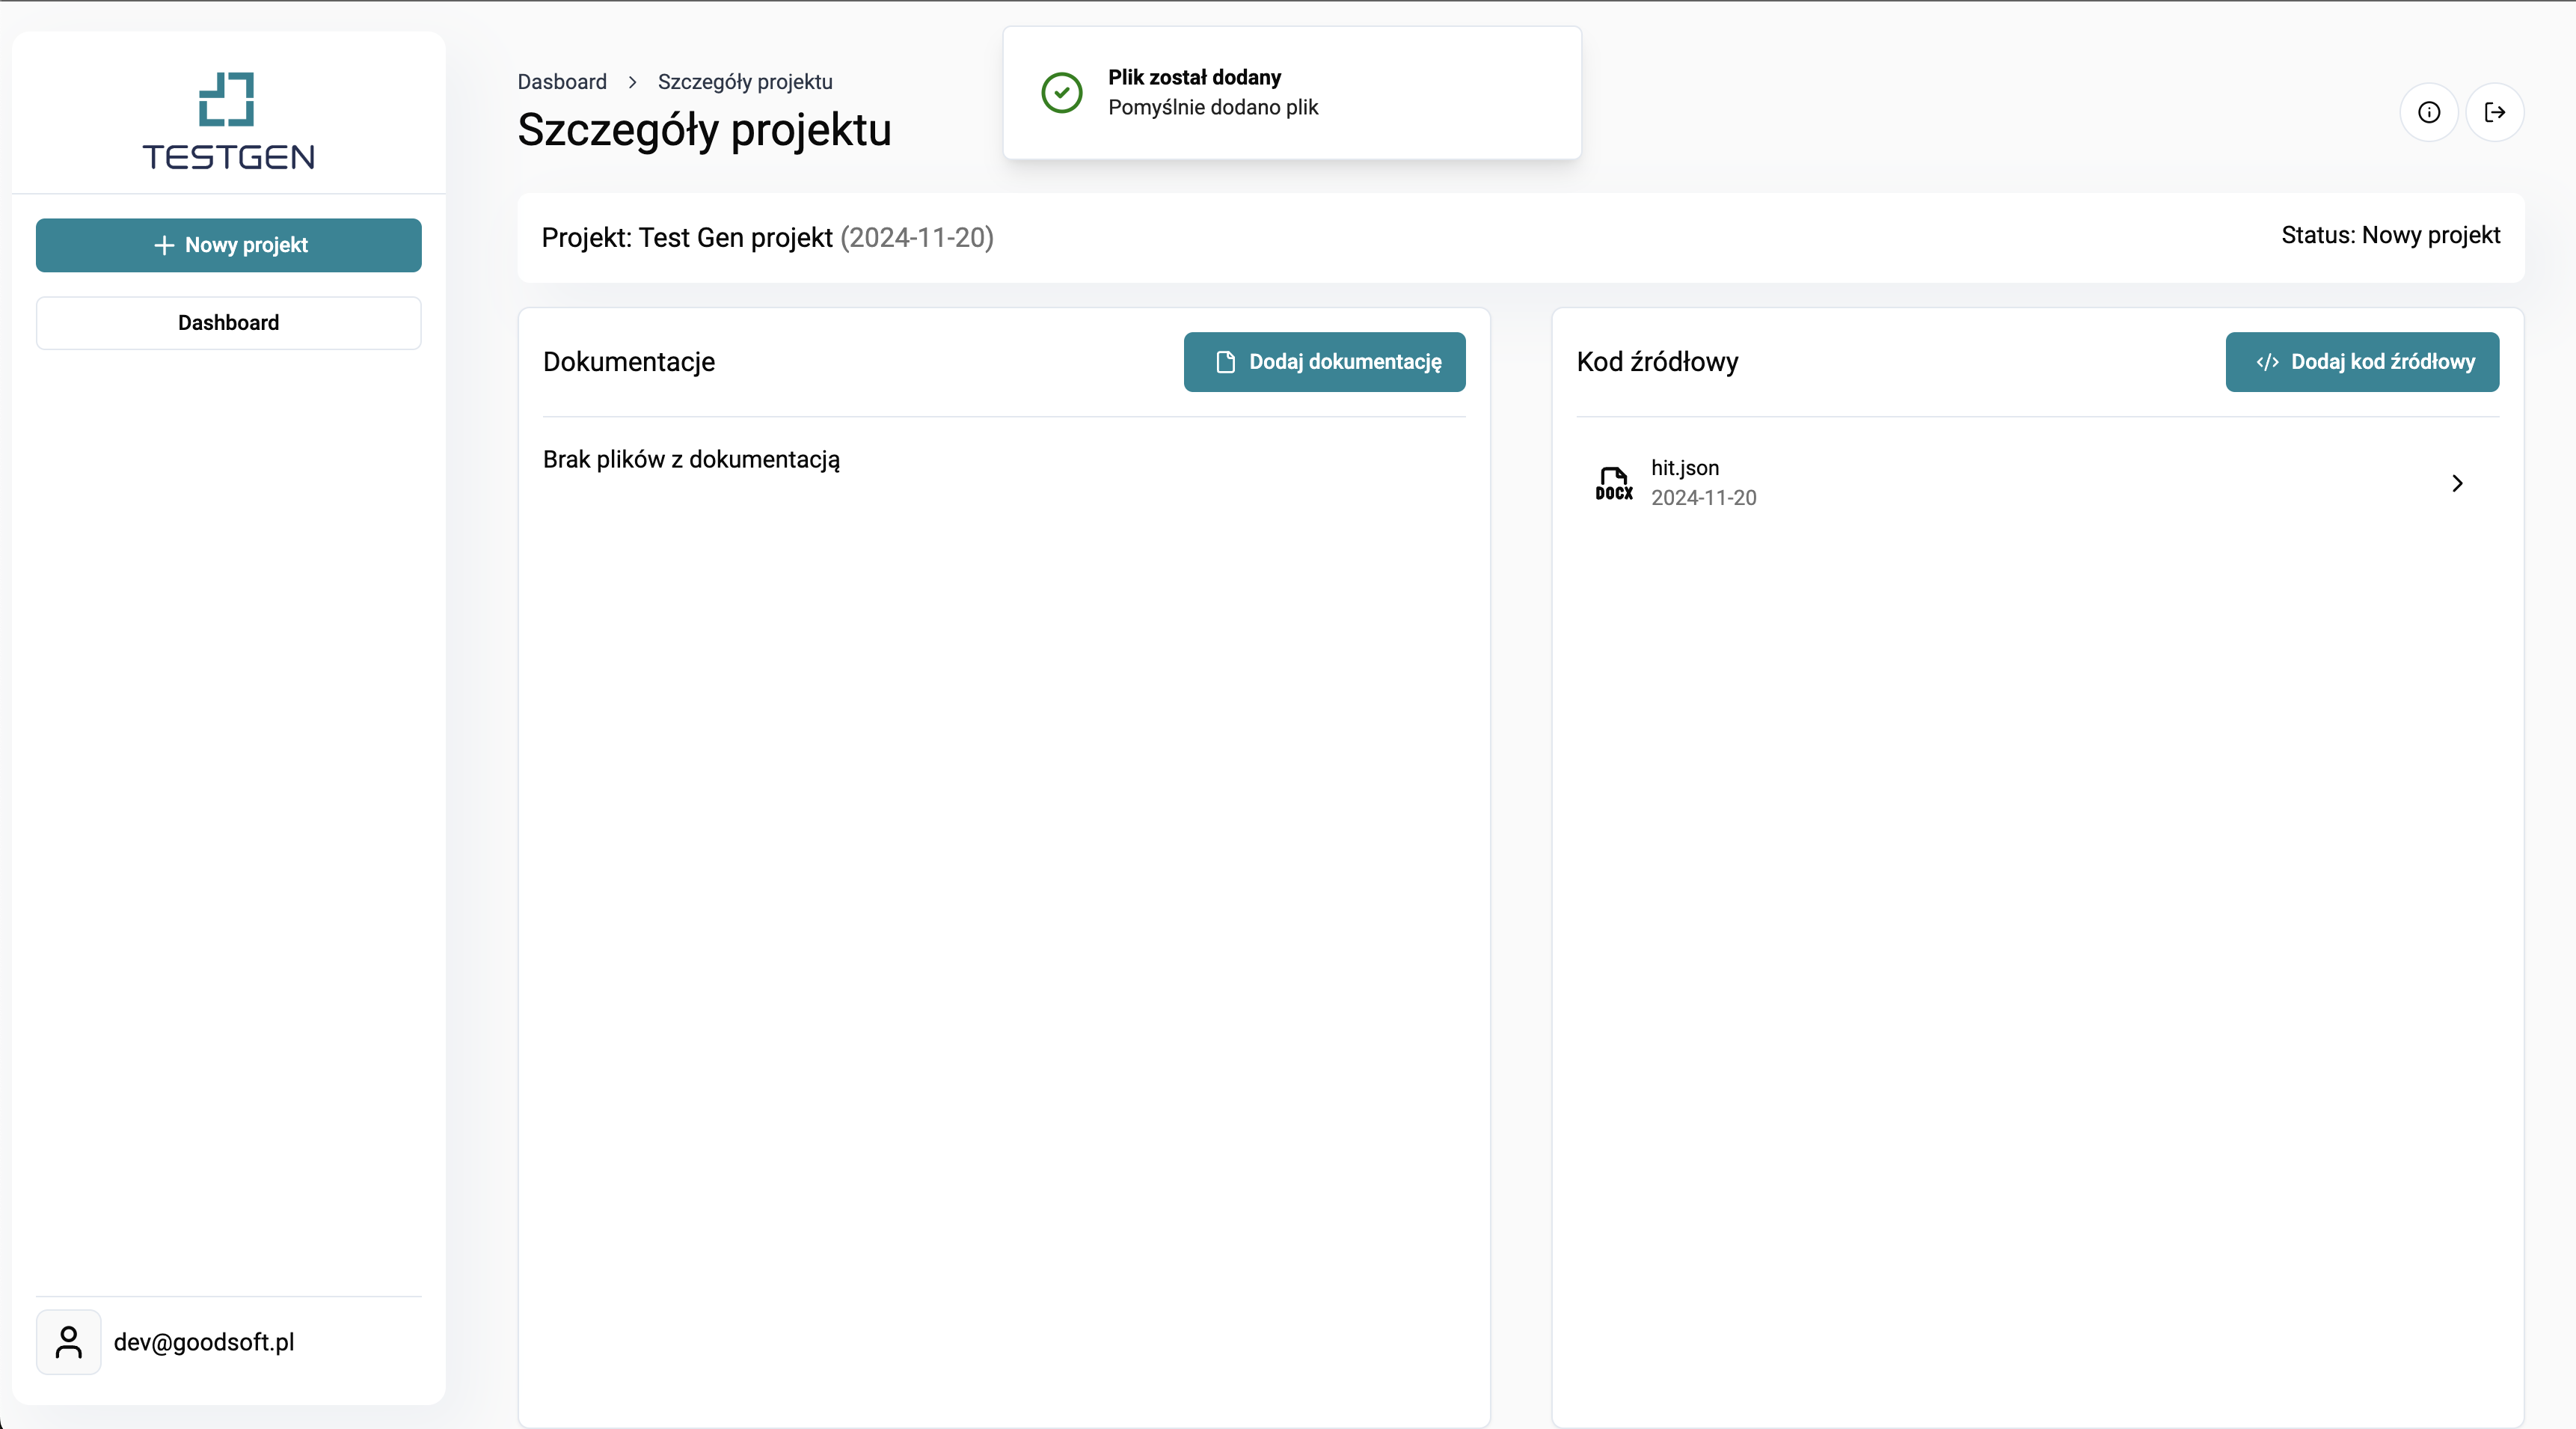
Task: Click the info circle icon
Action: [x=2429, y=112]
